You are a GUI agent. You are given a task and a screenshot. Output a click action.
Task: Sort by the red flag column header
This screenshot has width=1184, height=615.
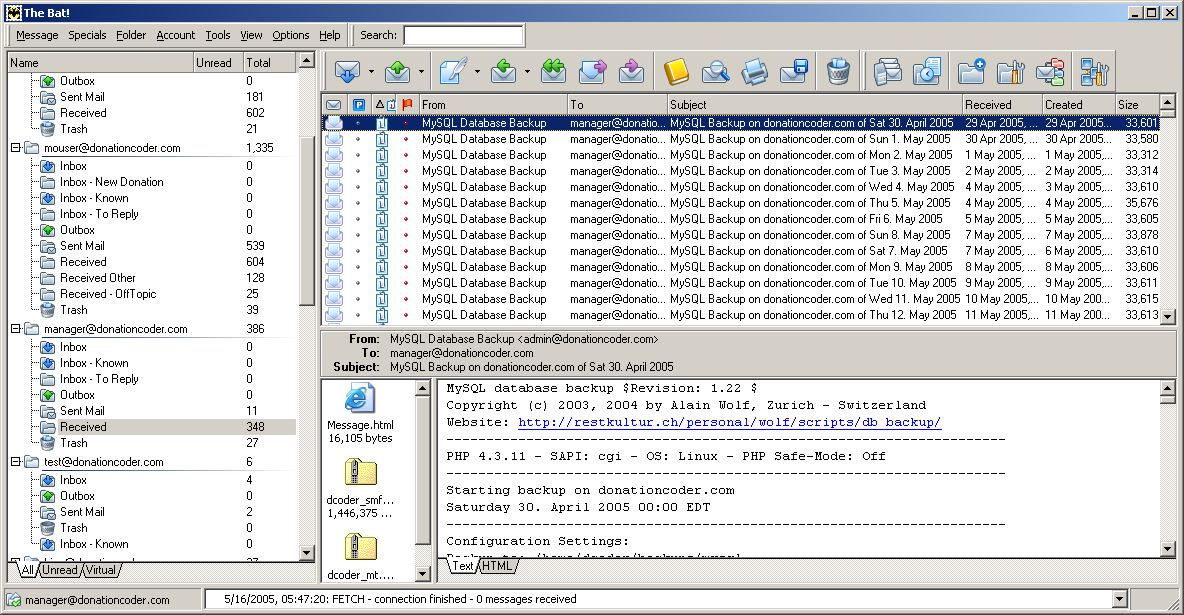(x=408, y=105)
